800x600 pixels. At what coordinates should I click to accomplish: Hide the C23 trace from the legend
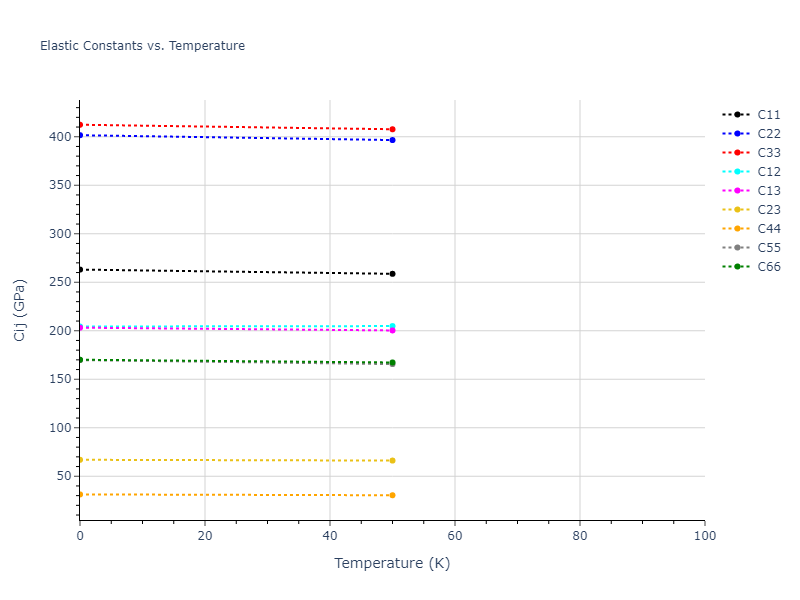coord(768,210)
